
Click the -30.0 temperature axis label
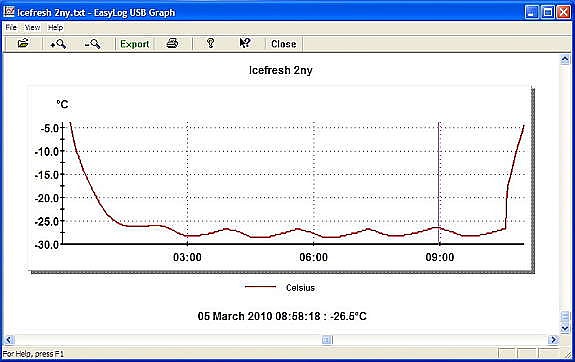pyautogui.click(x=47, y=245)
